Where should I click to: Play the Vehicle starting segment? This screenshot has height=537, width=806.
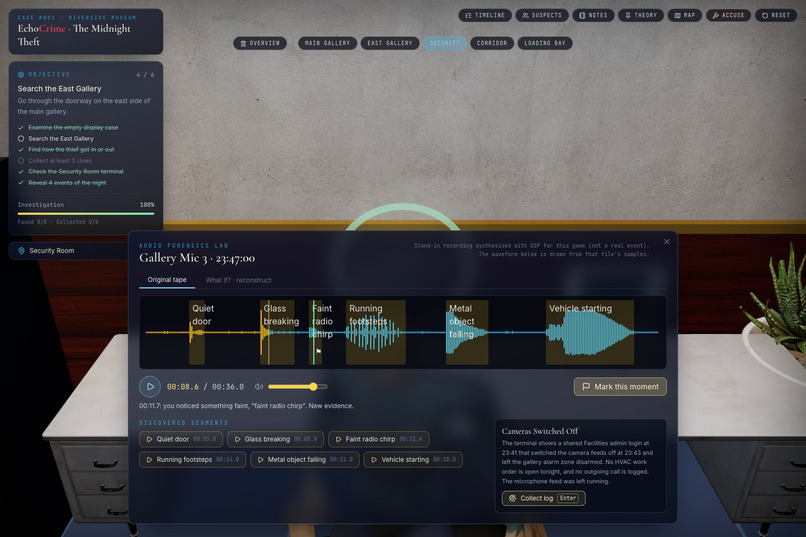coord(413,459)
